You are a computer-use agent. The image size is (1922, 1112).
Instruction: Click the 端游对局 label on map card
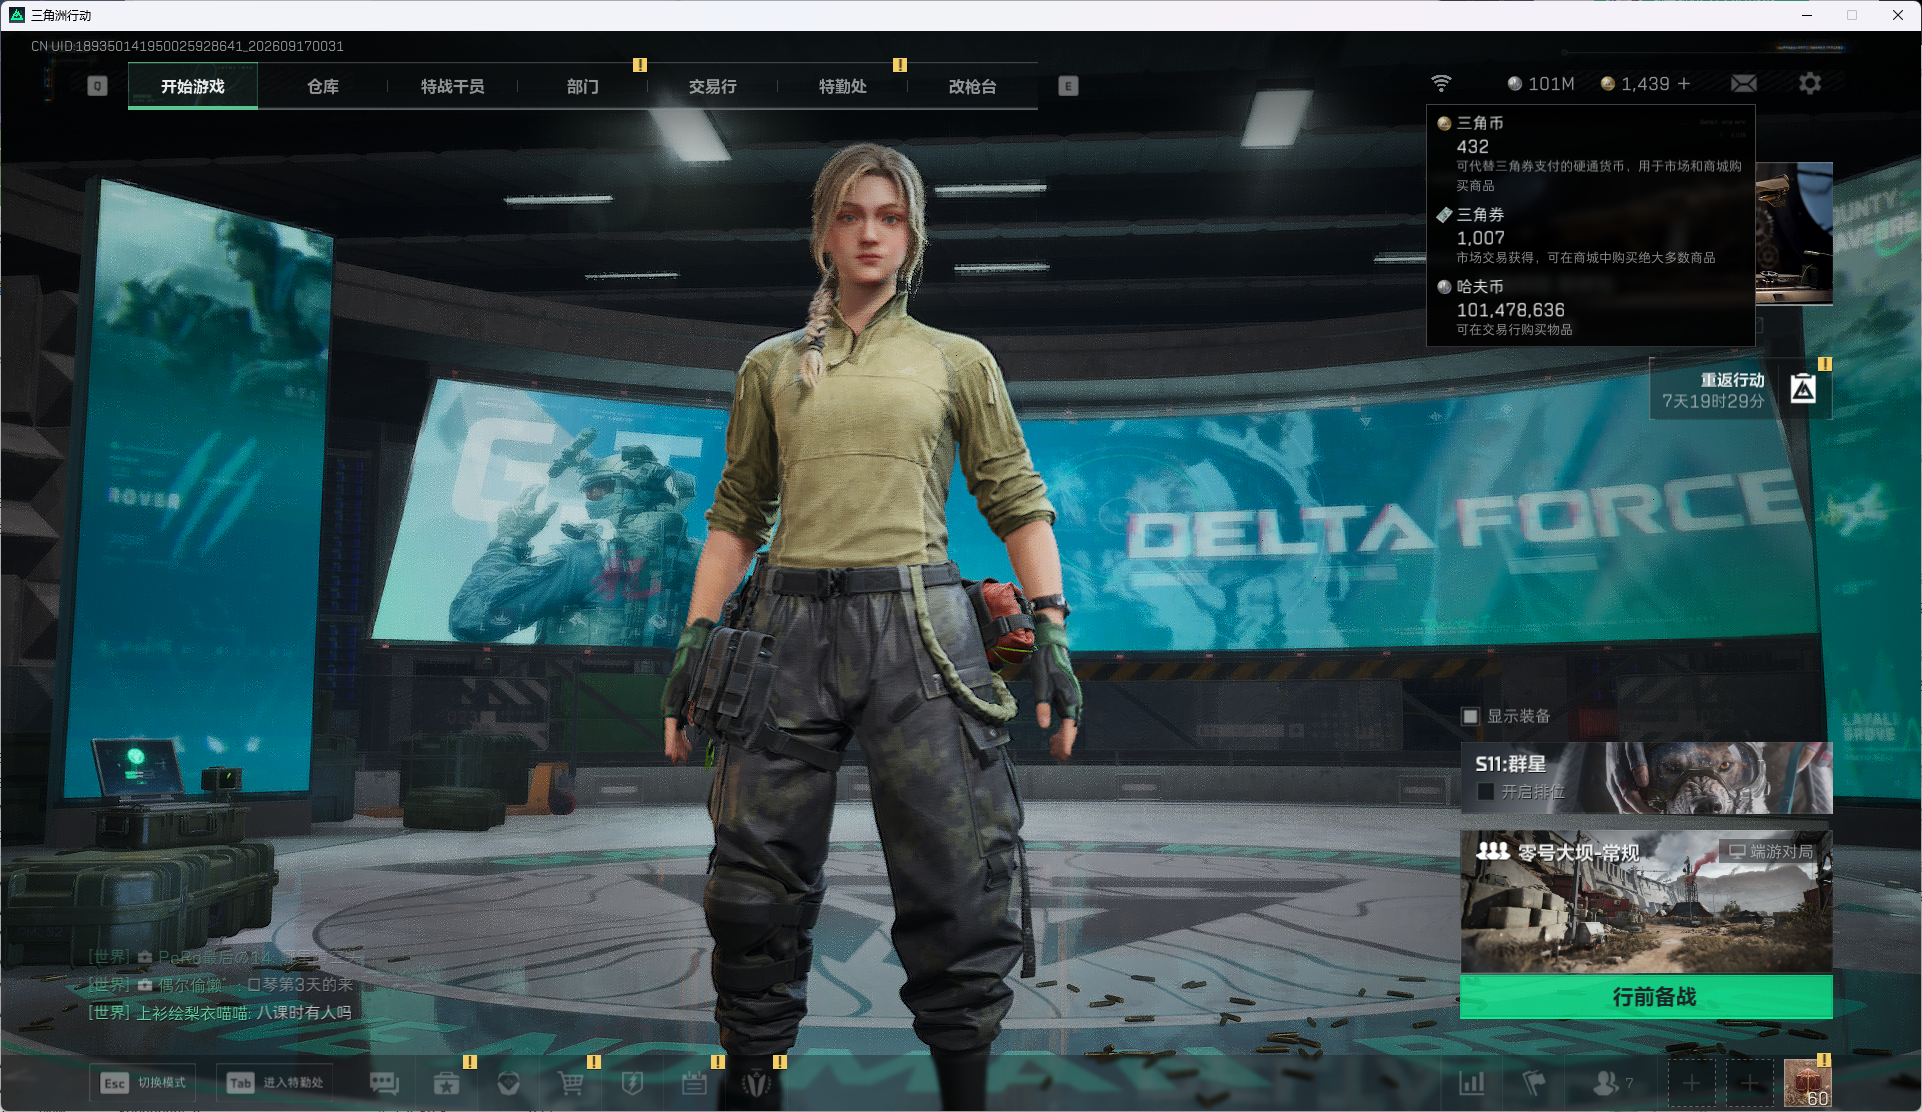click(x=1771, y=852)
